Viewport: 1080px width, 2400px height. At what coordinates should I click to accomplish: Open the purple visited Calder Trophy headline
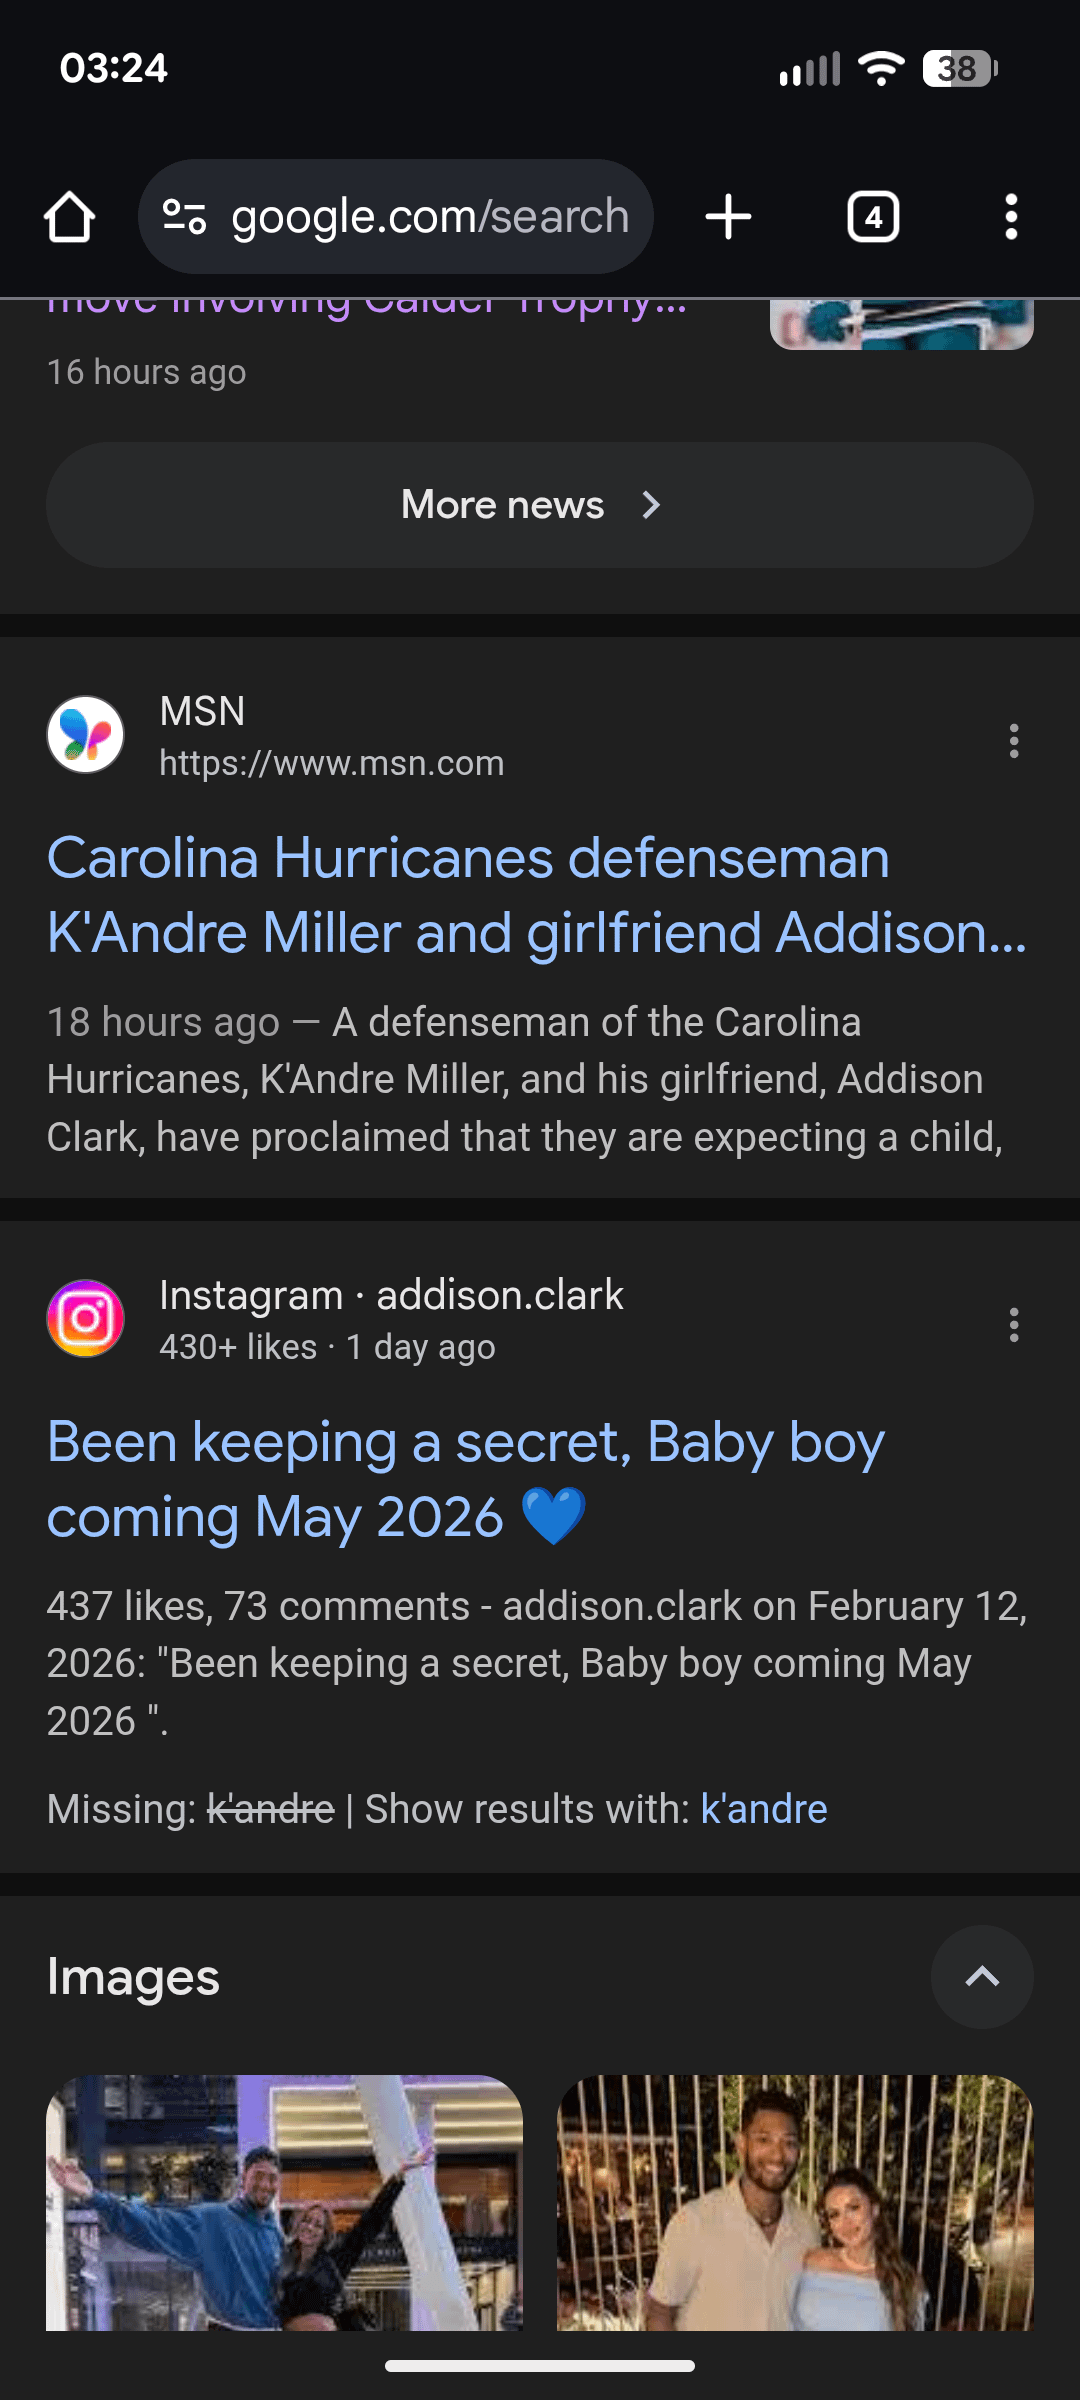[x=367, y=306]
